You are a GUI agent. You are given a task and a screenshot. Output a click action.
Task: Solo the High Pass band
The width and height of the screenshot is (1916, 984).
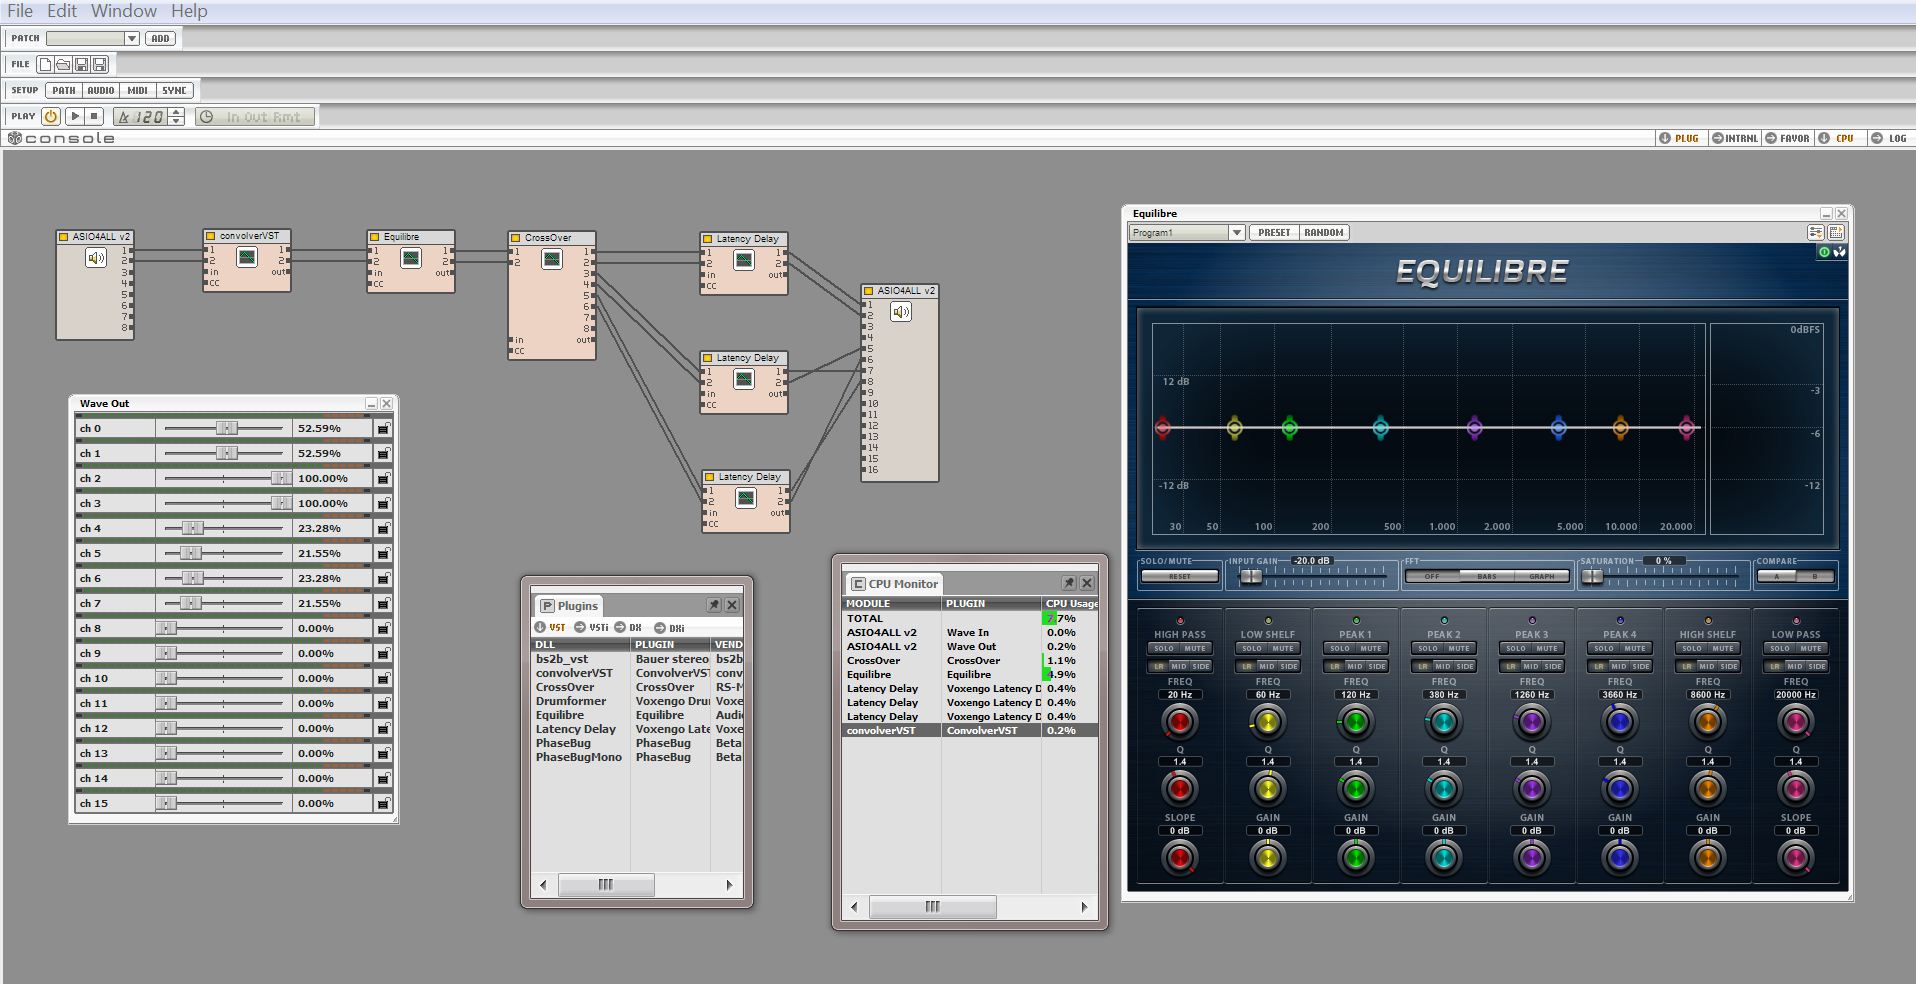[1164, 648]
